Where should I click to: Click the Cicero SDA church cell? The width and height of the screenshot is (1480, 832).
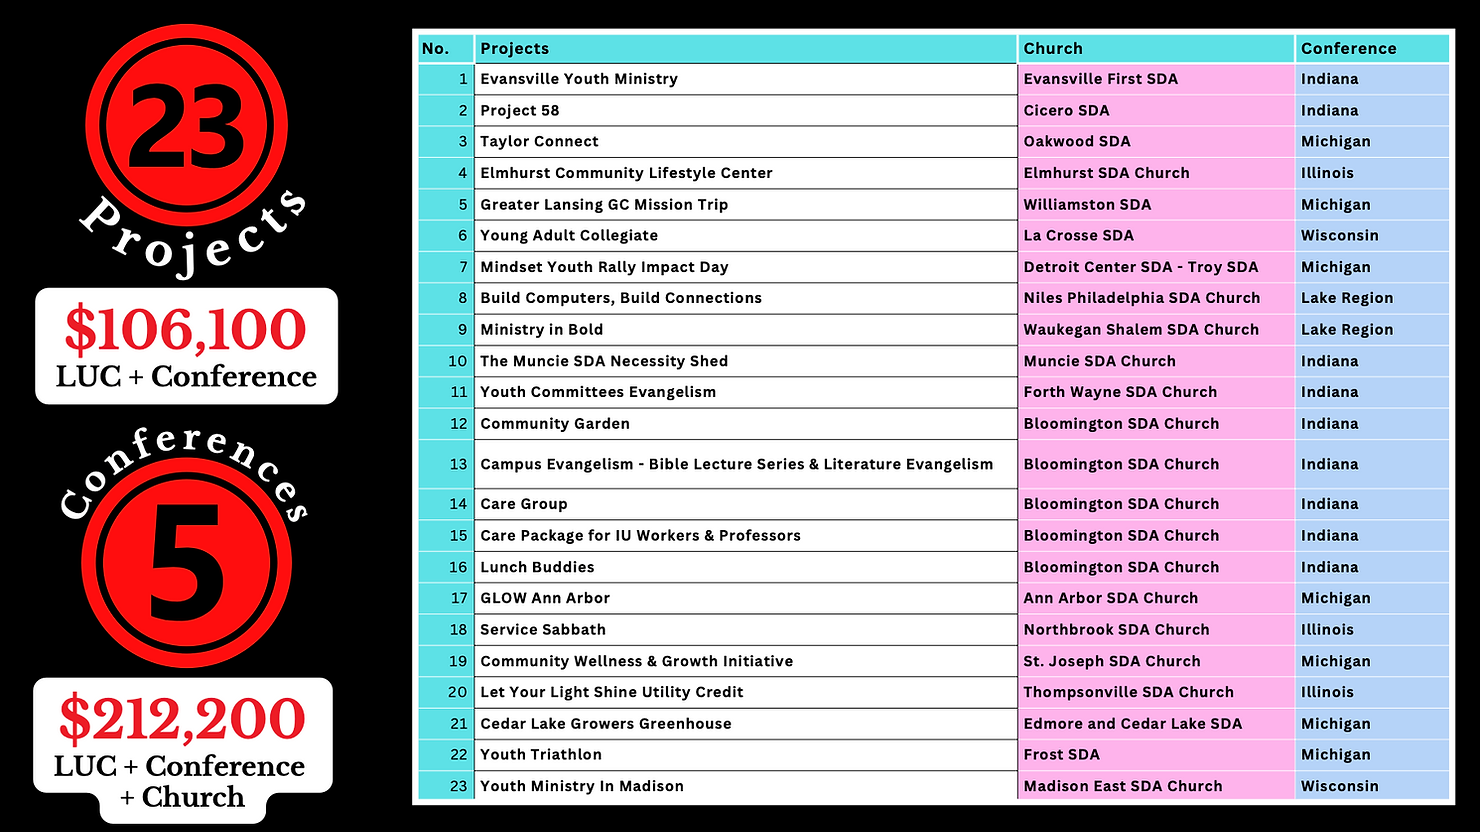click(1067, 110)
